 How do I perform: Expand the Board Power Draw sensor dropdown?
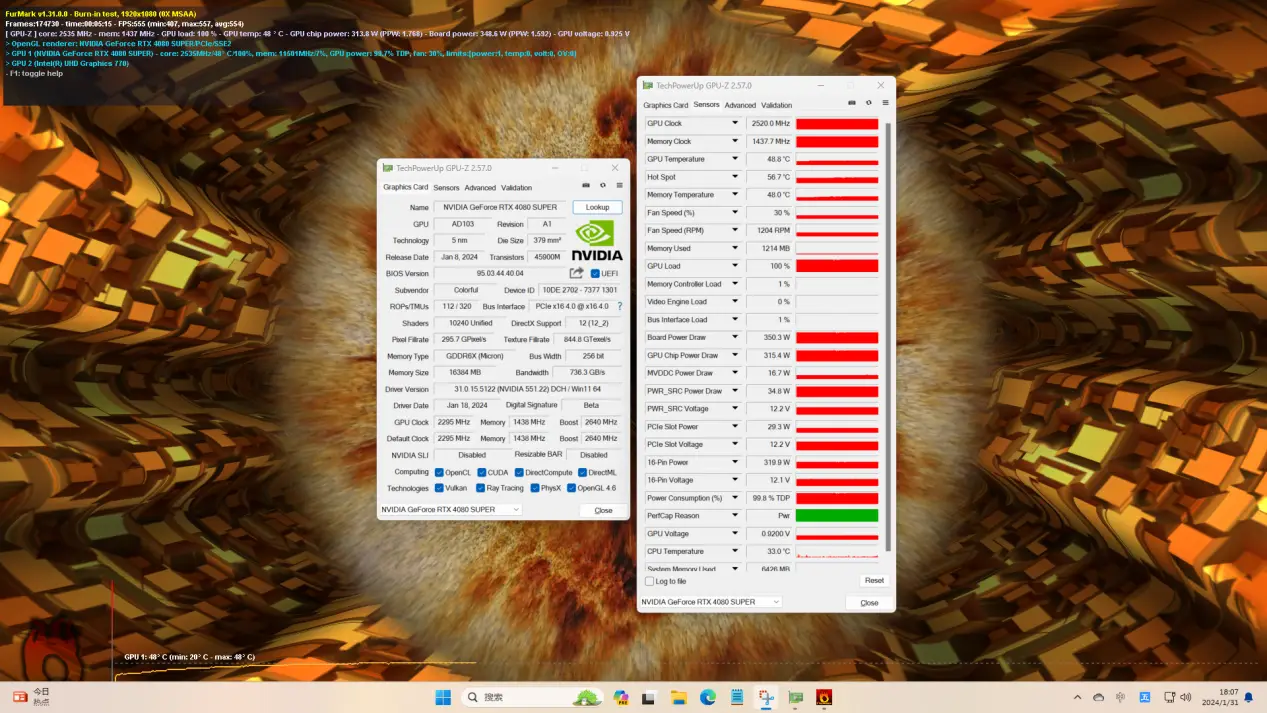coord(735,338)
